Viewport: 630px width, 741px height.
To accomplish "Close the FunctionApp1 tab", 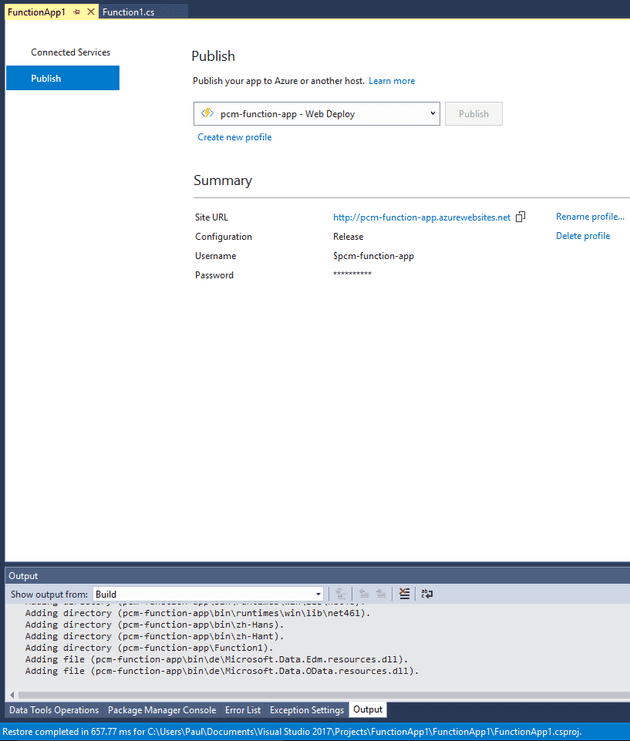I will 91,11.
